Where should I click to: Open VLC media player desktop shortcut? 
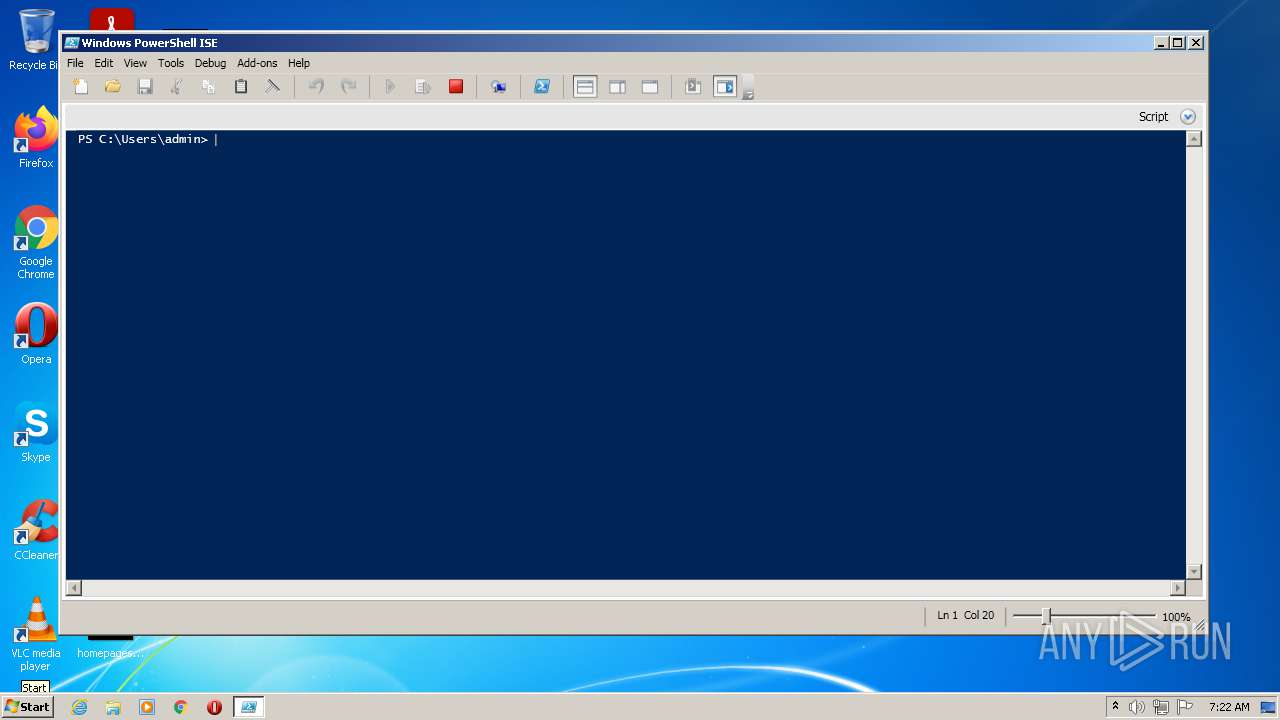35,635
